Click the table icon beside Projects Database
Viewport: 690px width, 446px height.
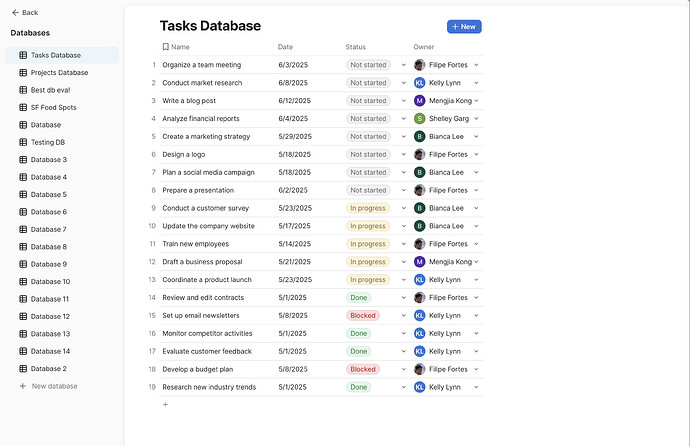click(23, 73)
